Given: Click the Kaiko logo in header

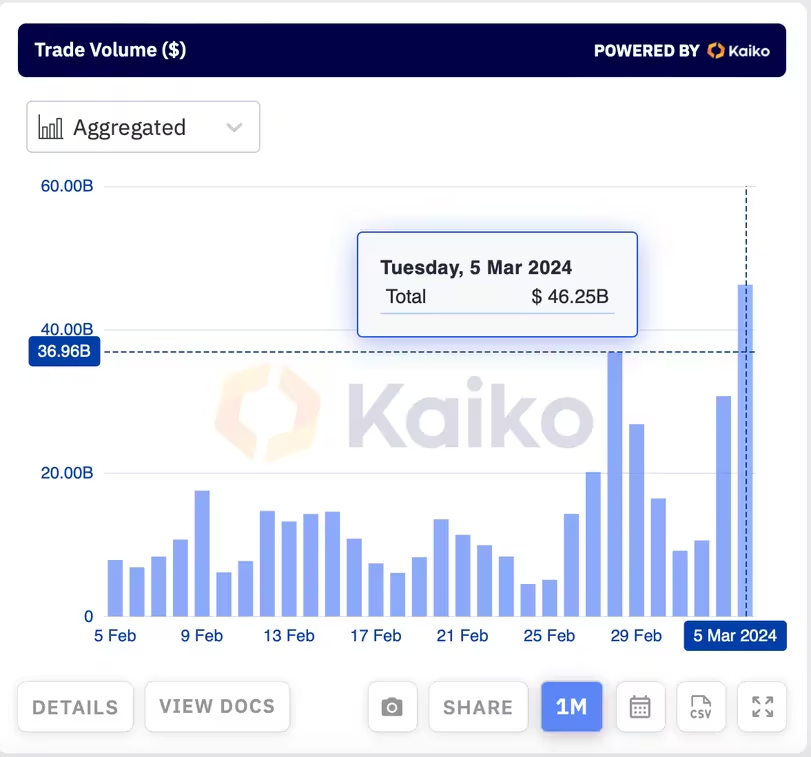Looking at the screenshot, I should point(739,51).
